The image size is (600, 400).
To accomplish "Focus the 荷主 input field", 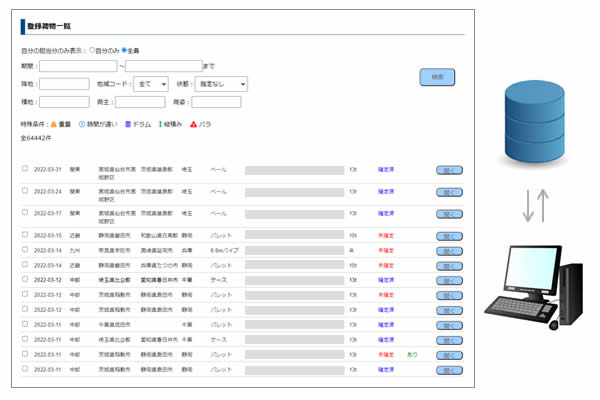I will point(133,102).
